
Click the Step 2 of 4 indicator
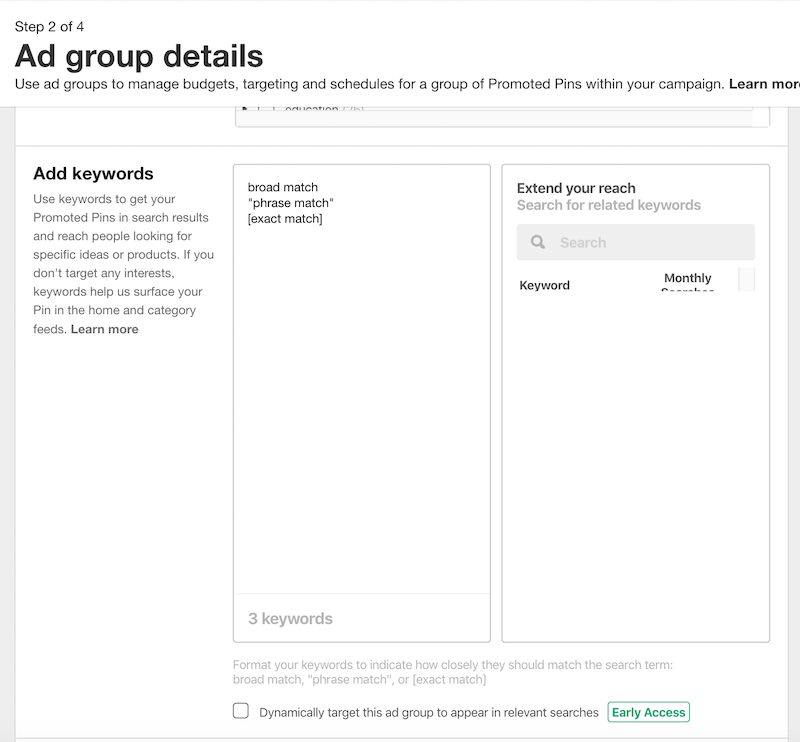point(49,26)
